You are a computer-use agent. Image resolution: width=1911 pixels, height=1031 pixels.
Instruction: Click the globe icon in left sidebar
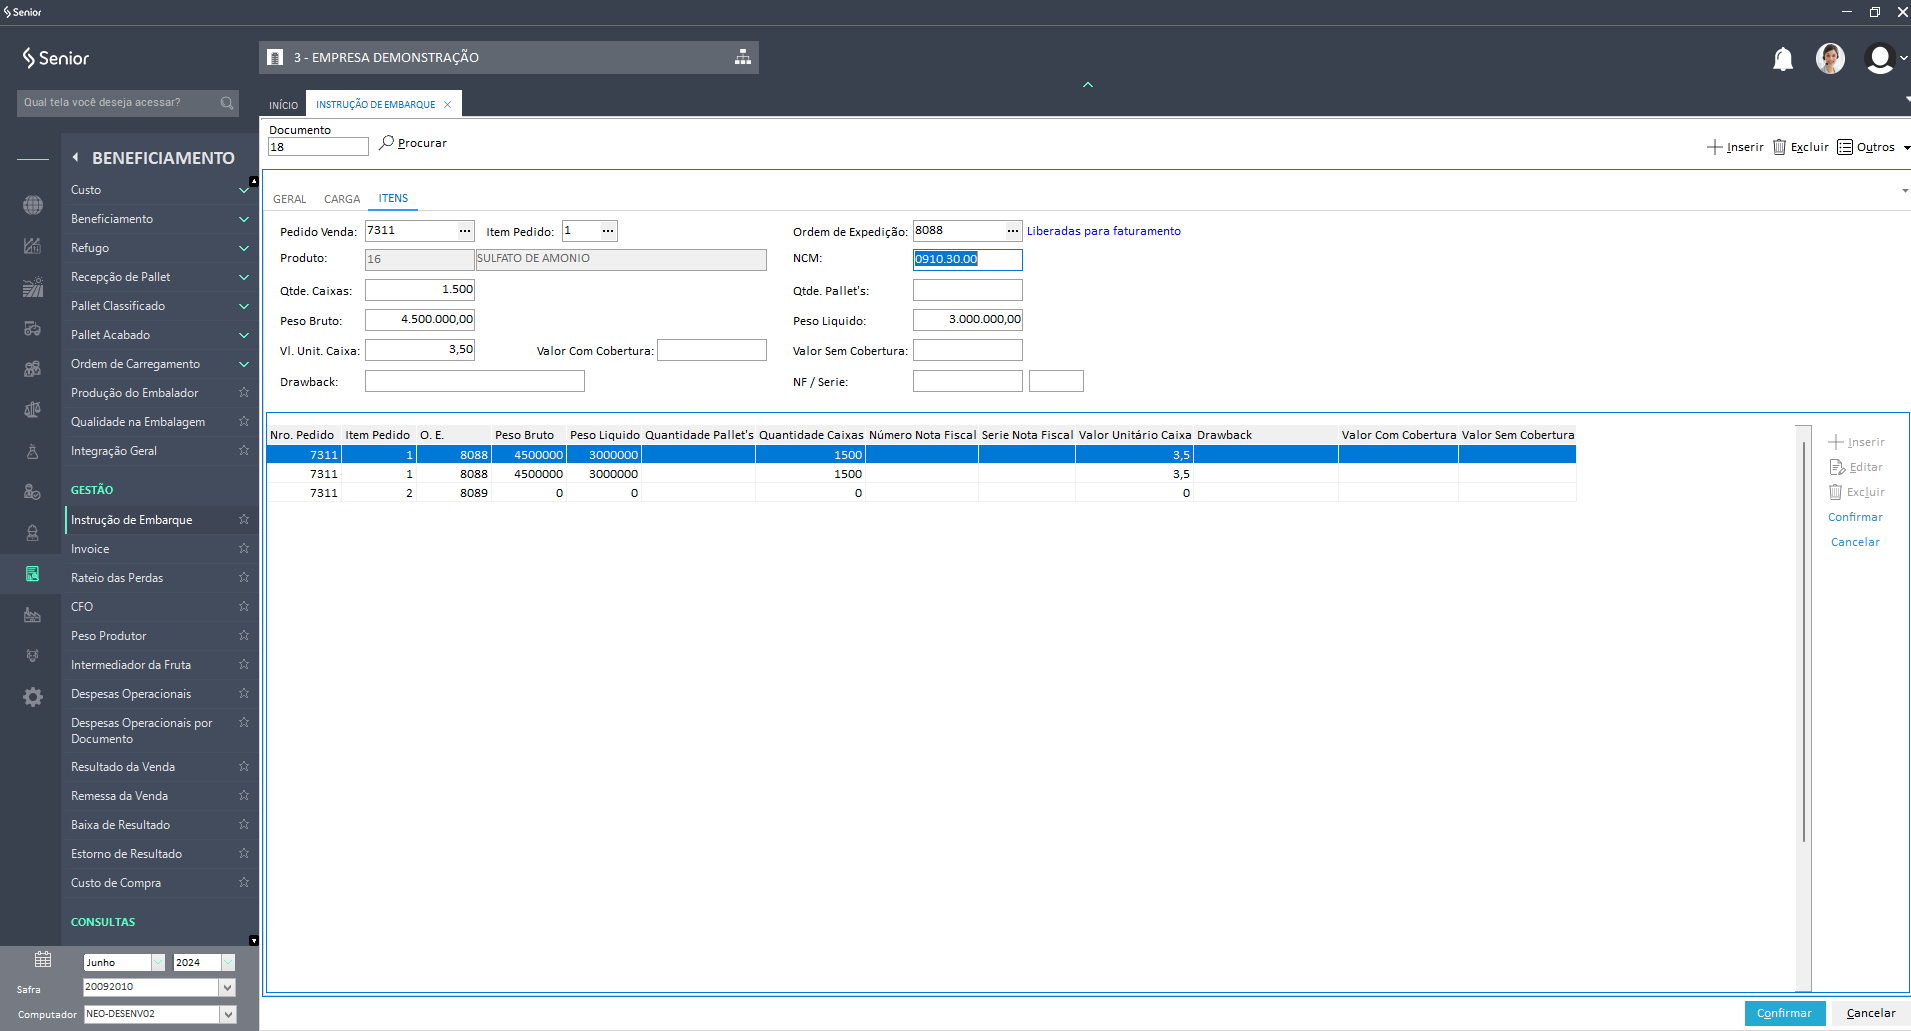tap(33, 205)
